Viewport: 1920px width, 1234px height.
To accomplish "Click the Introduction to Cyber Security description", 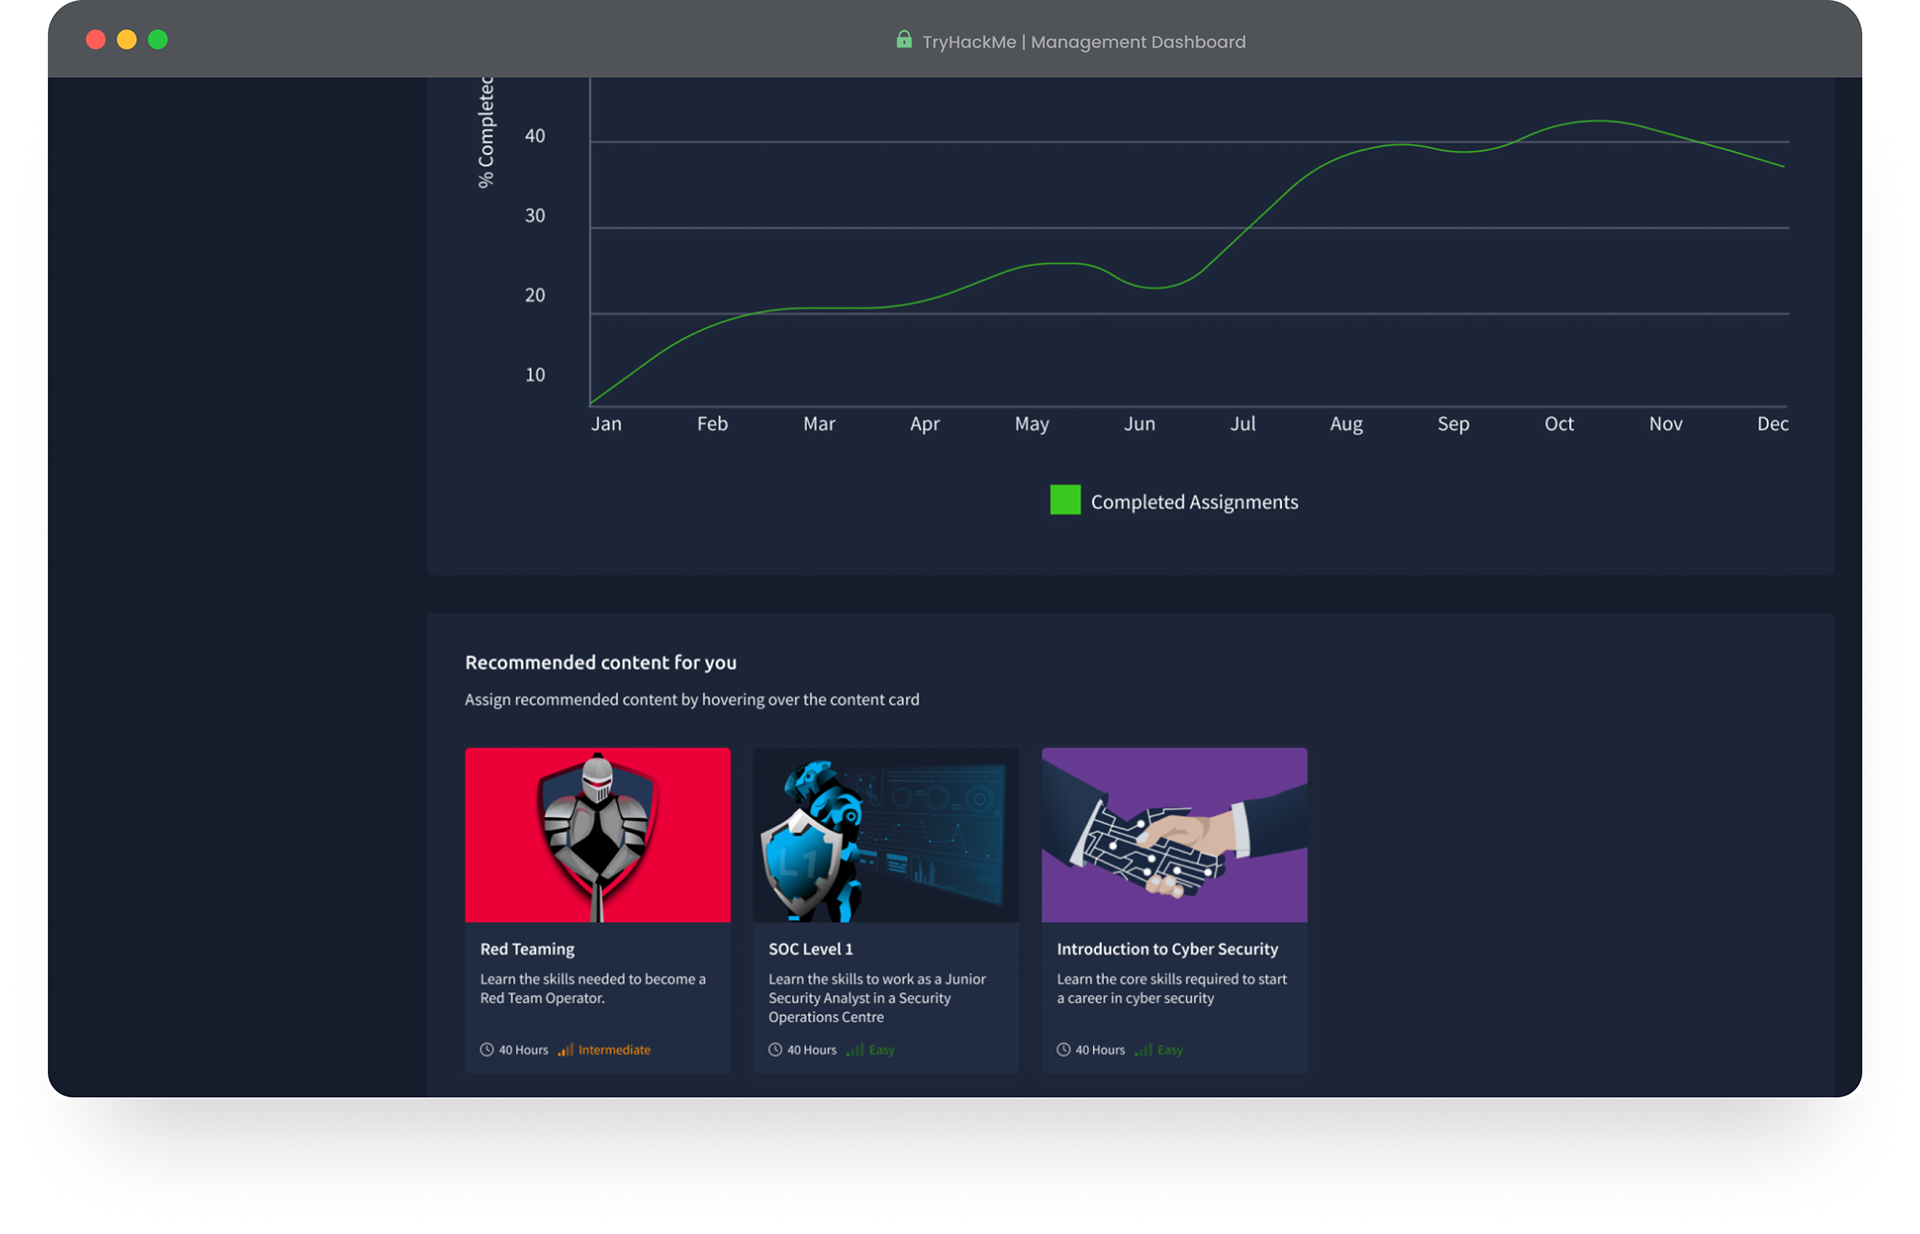I will coord(1172,988).
